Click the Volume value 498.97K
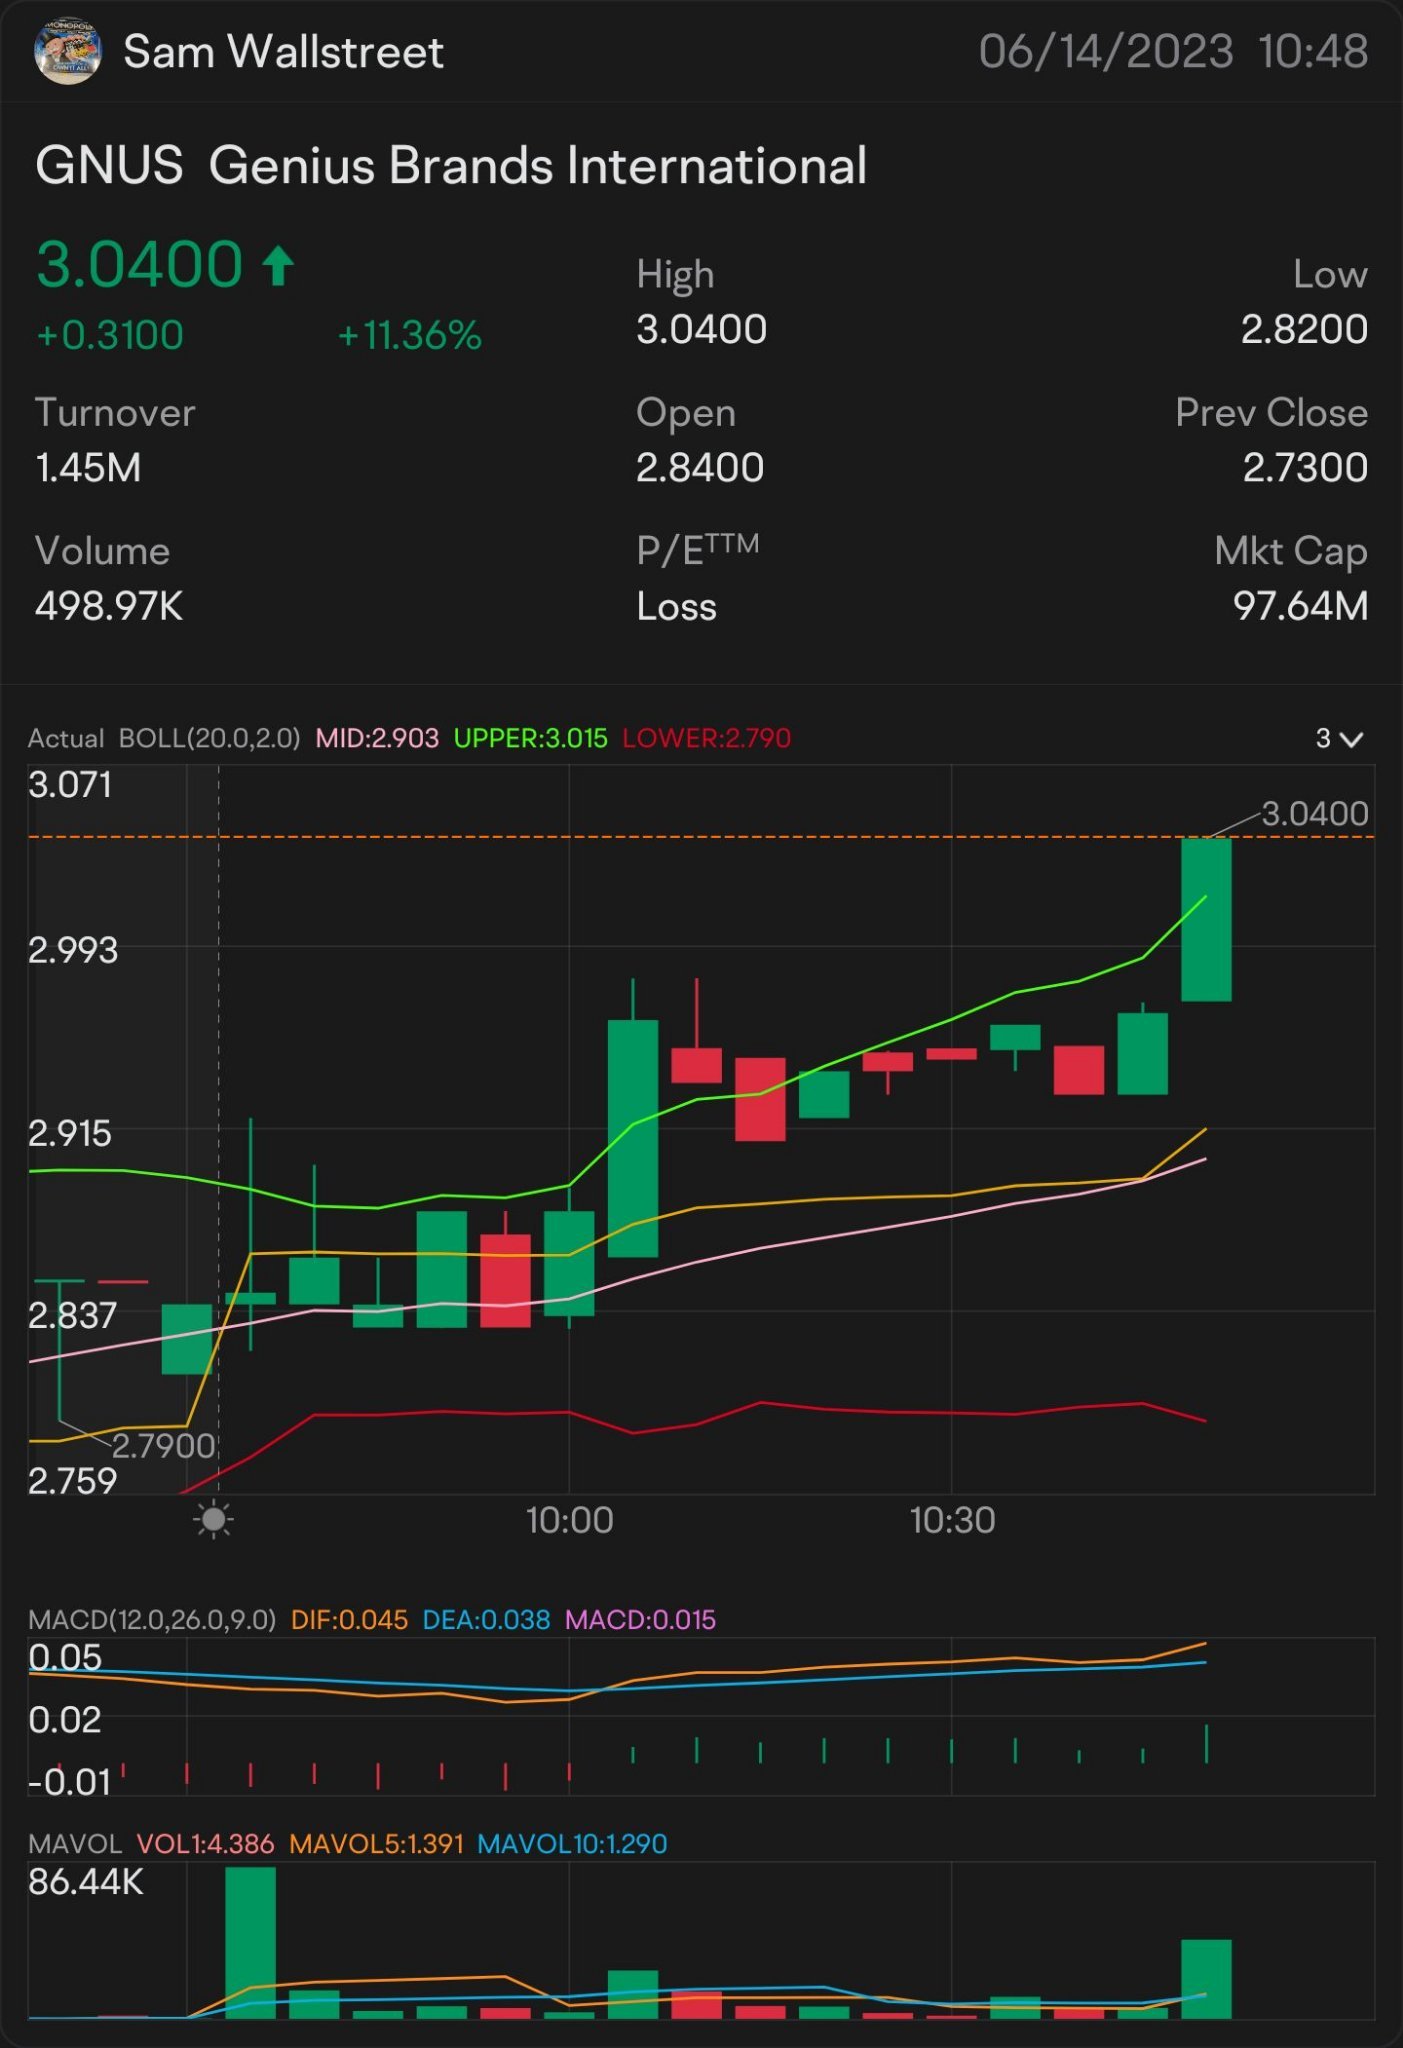1403x2048 pixels. pyautogui.click(x=109, y=606)
